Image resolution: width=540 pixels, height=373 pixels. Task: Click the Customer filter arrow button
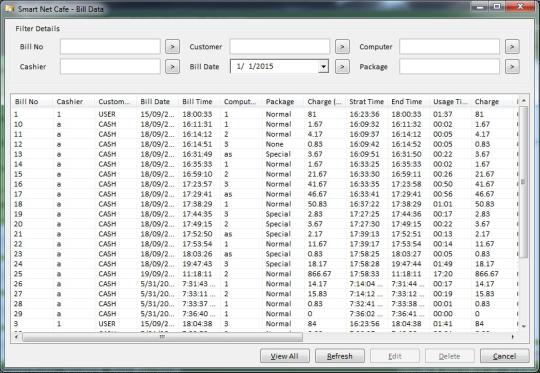click(x=342, y=46)
